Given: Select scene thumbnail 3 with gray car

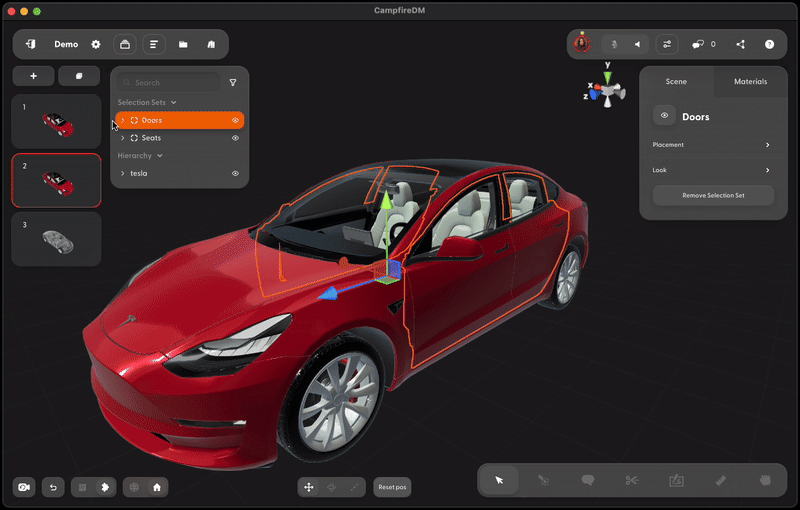Looking at the screenshot, I should click(x=56, y=239).
